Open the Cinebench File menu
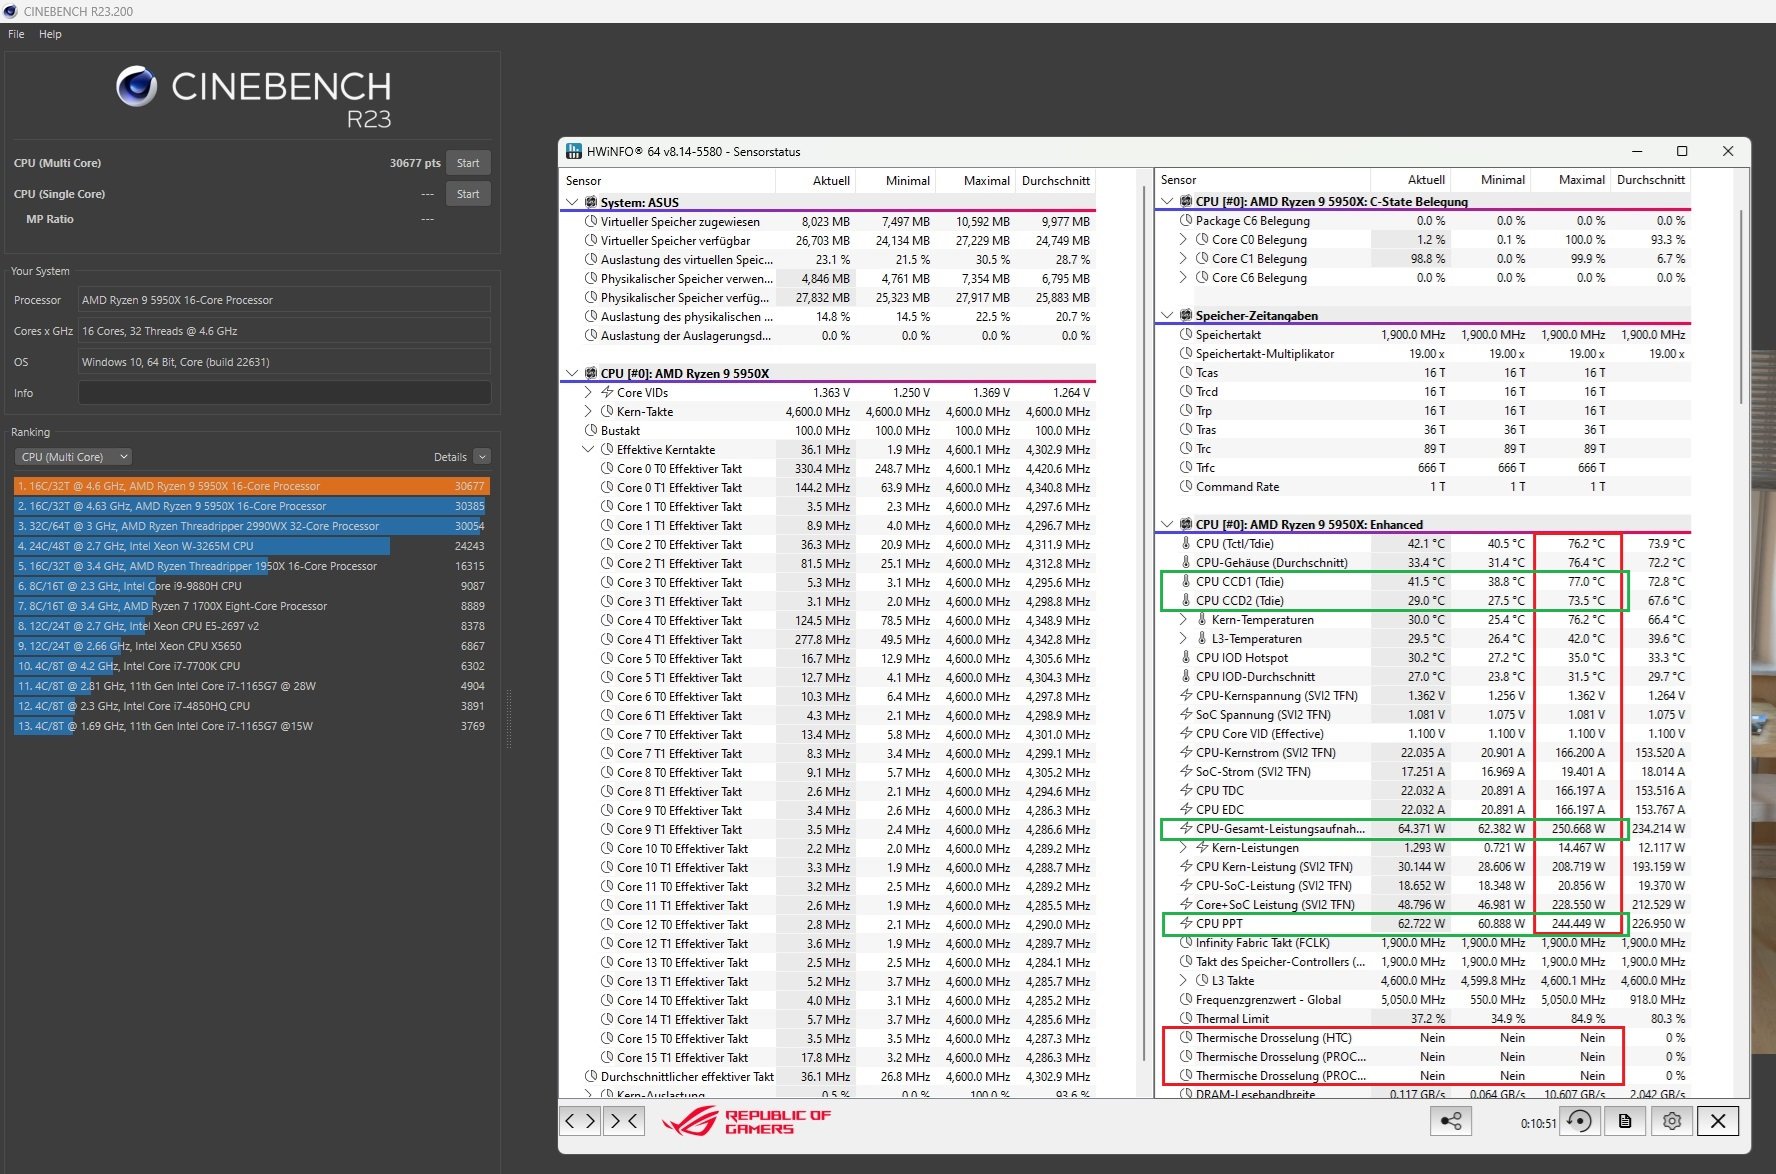 (x=16, y=34)
